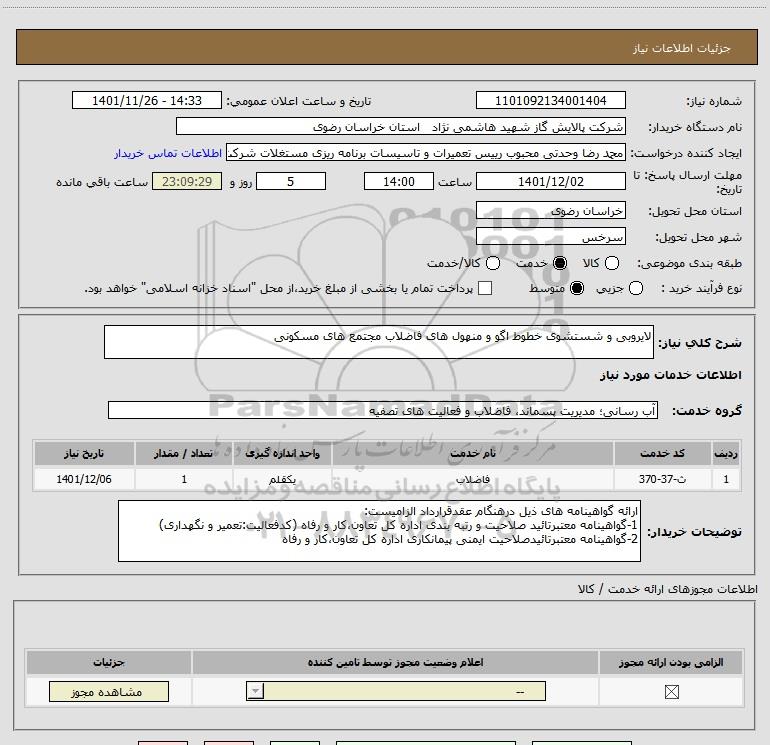Click the واحد اندازه گیری column header

point(282,453)
